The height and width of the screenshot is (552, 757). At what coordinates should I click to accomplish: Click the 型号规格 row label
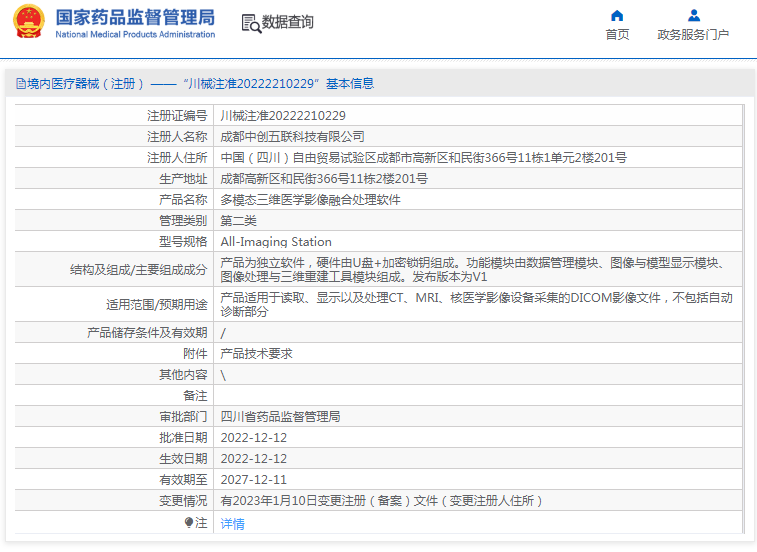pos(183,241)
